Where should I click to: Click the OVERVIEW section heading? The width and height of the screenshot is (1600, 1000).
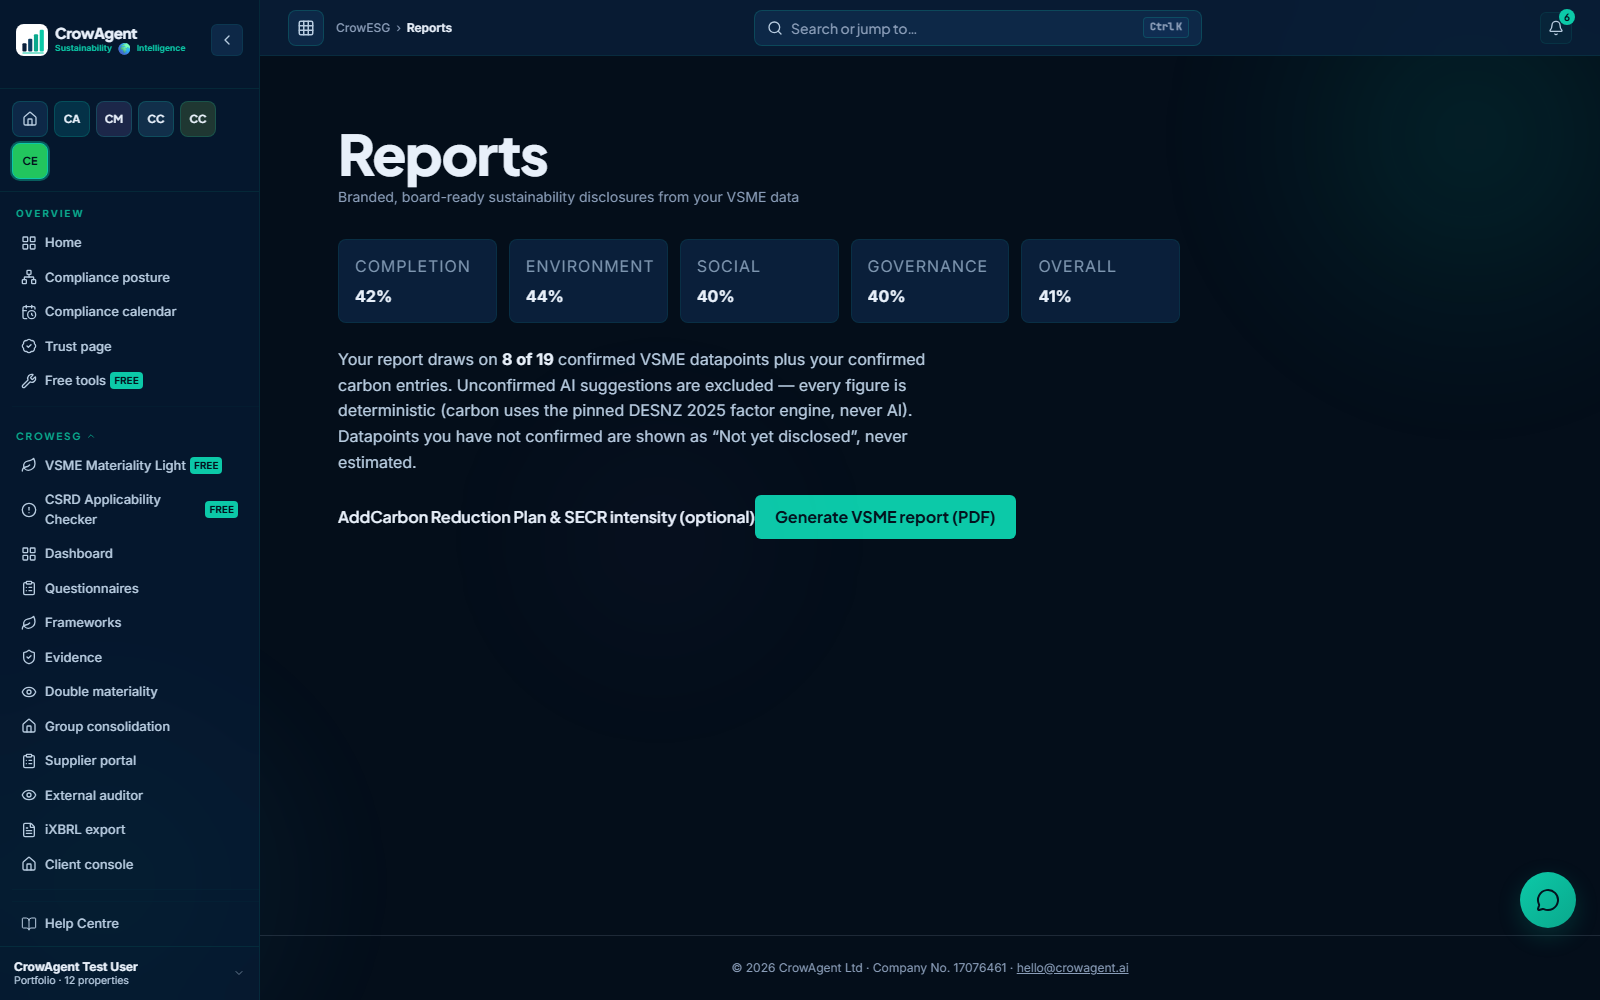click(x=50, y=214)
